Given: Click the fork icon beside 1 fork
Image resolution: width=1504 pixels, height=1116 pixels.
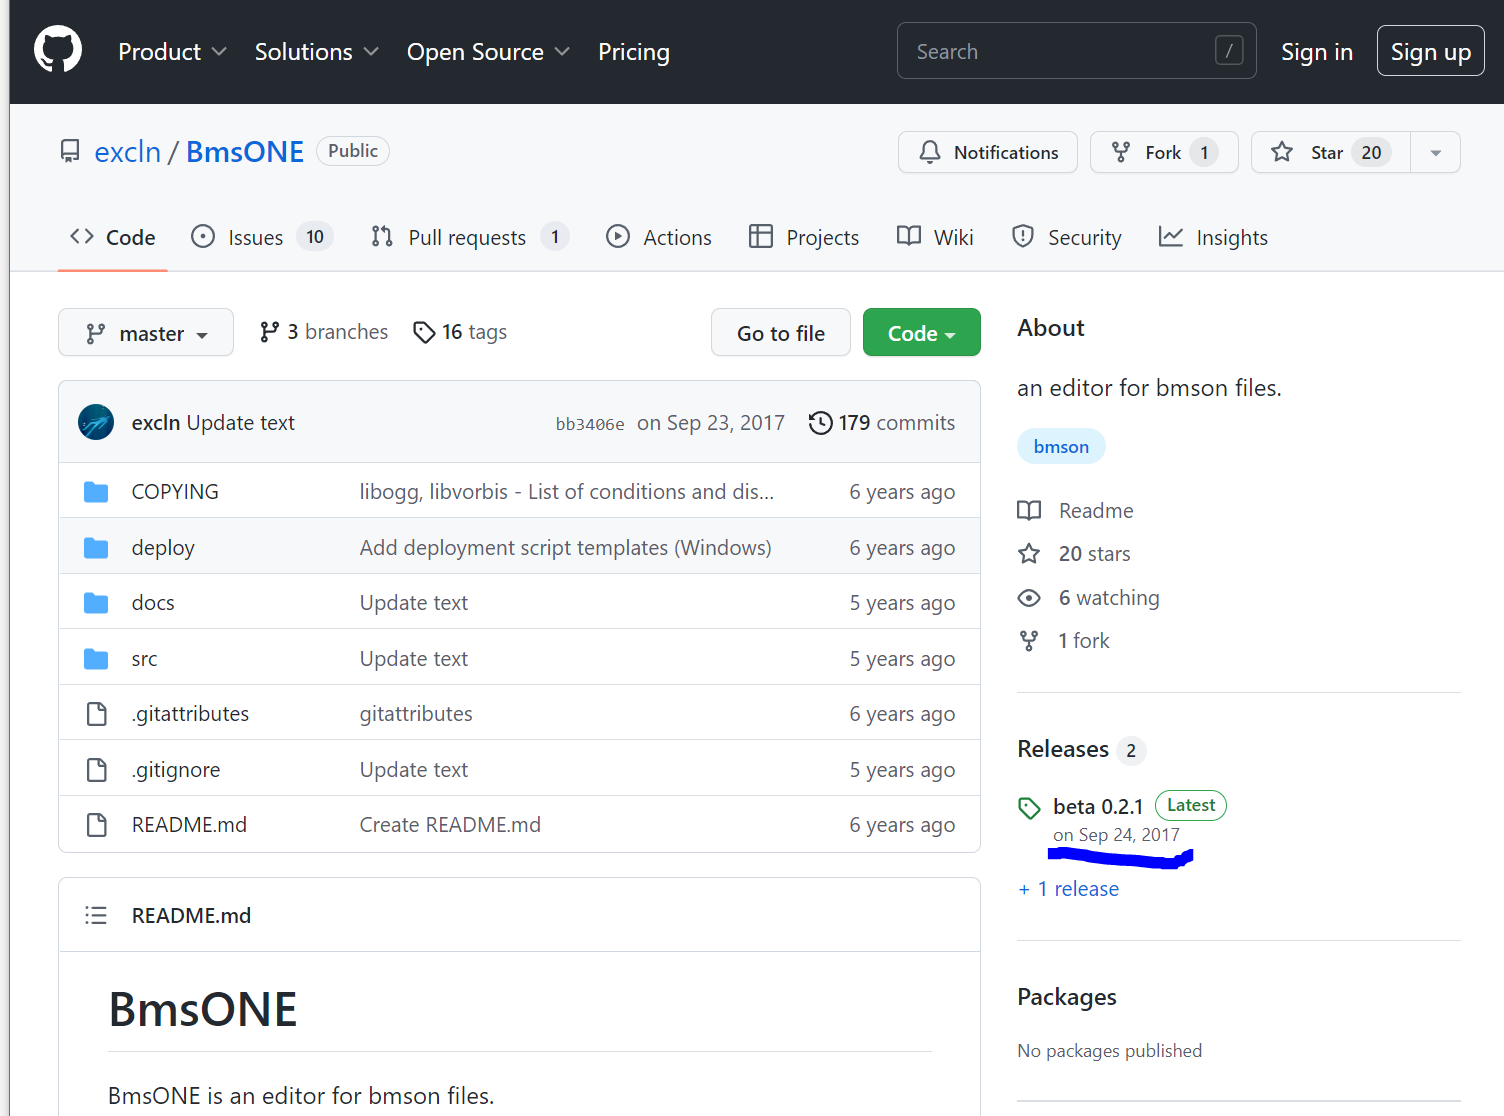Looking at the screenshot, I should point(1029,641).
